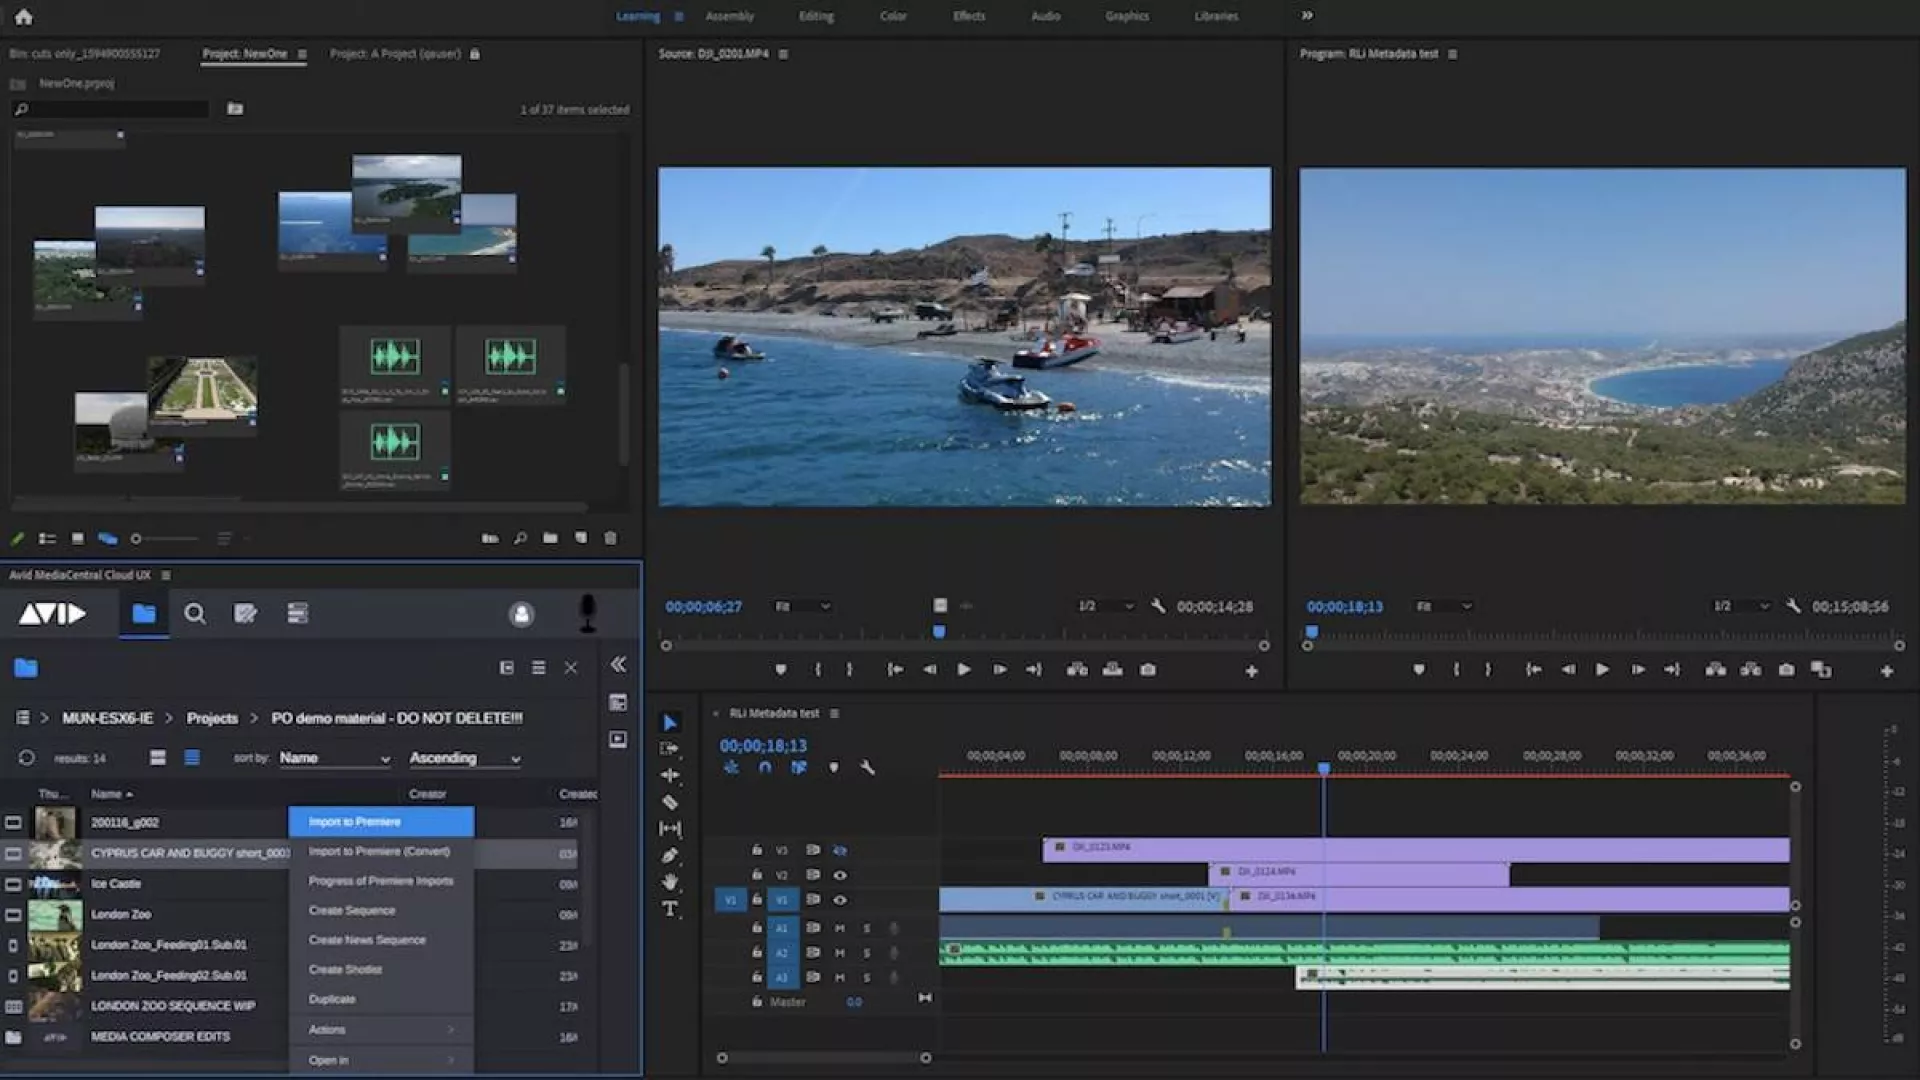Click the Program monitor settings wrench

[x=1793, y=606]
